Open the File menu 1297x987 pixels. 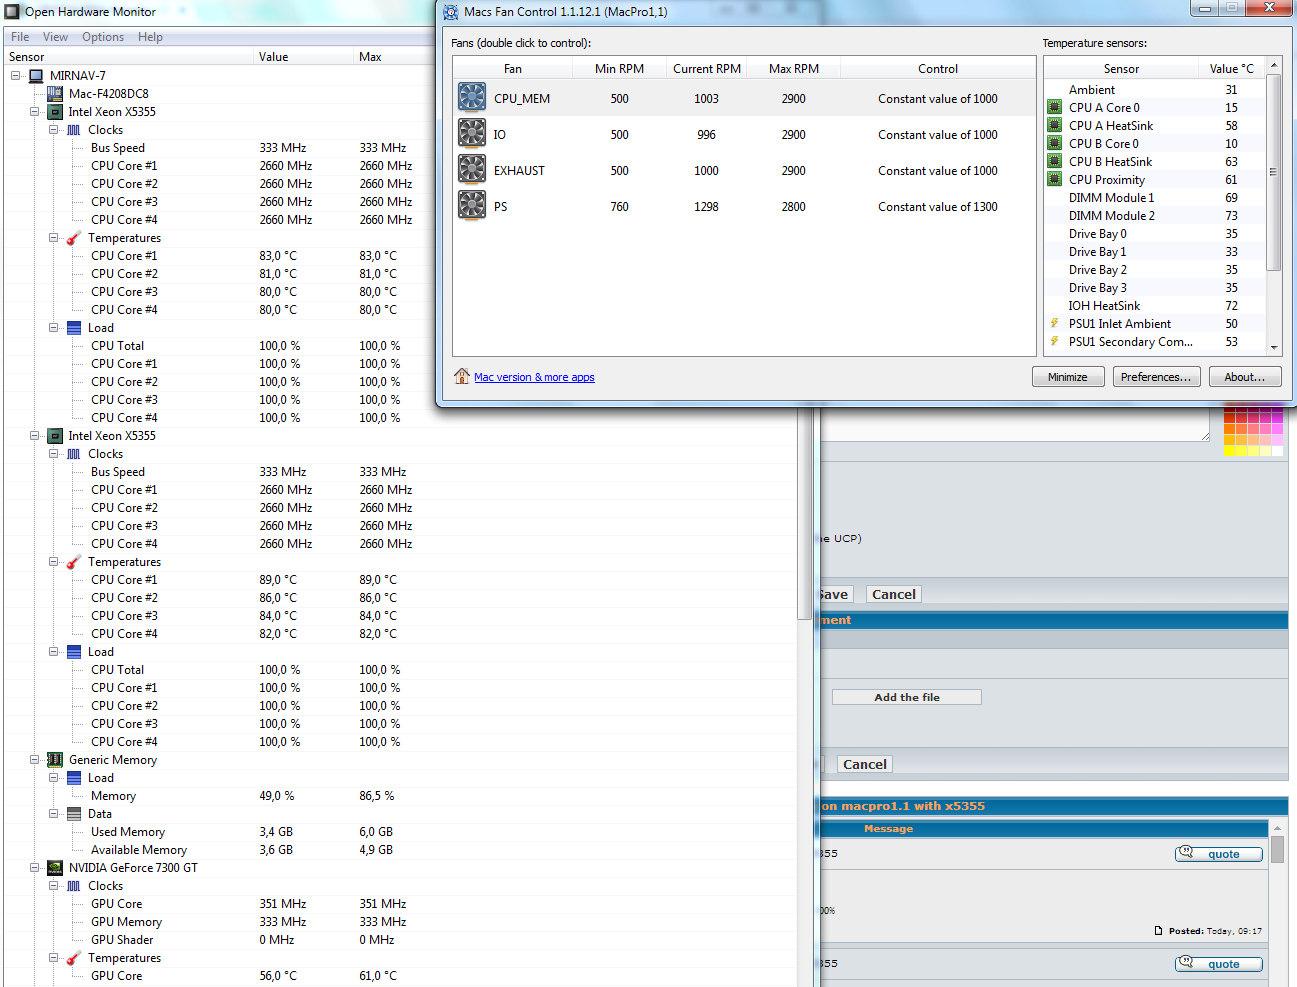point(20,37)
